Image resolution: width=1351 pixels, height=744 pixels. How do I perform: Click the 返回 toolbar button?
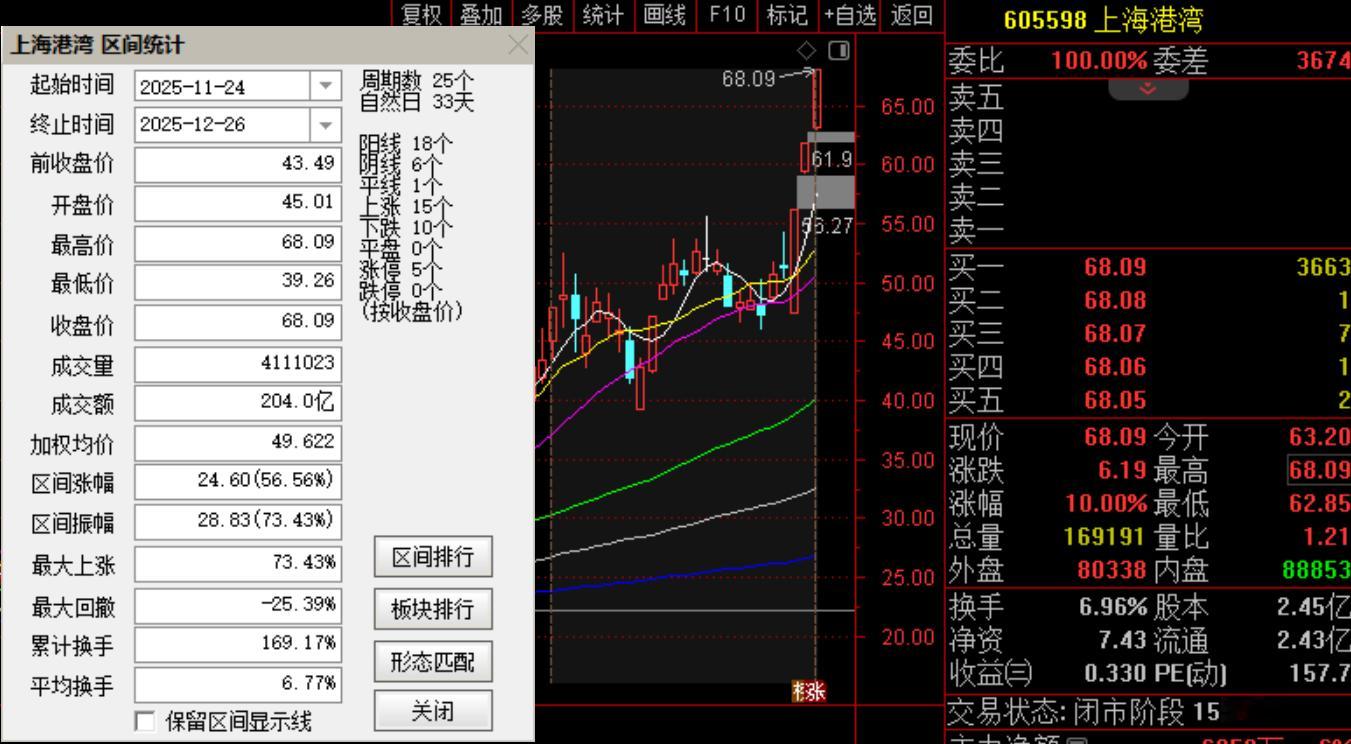[x=910, y=15]
